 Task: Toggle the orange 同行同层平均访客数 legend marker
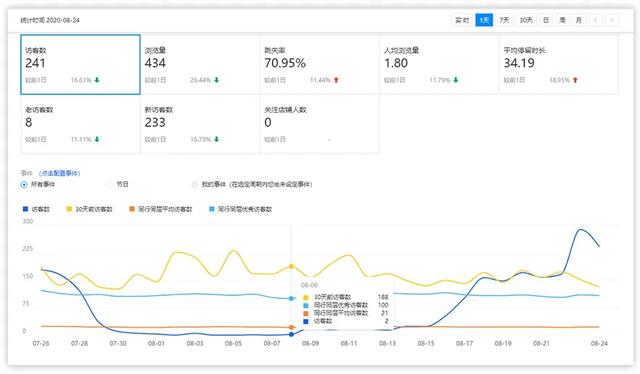coord(132,209)
